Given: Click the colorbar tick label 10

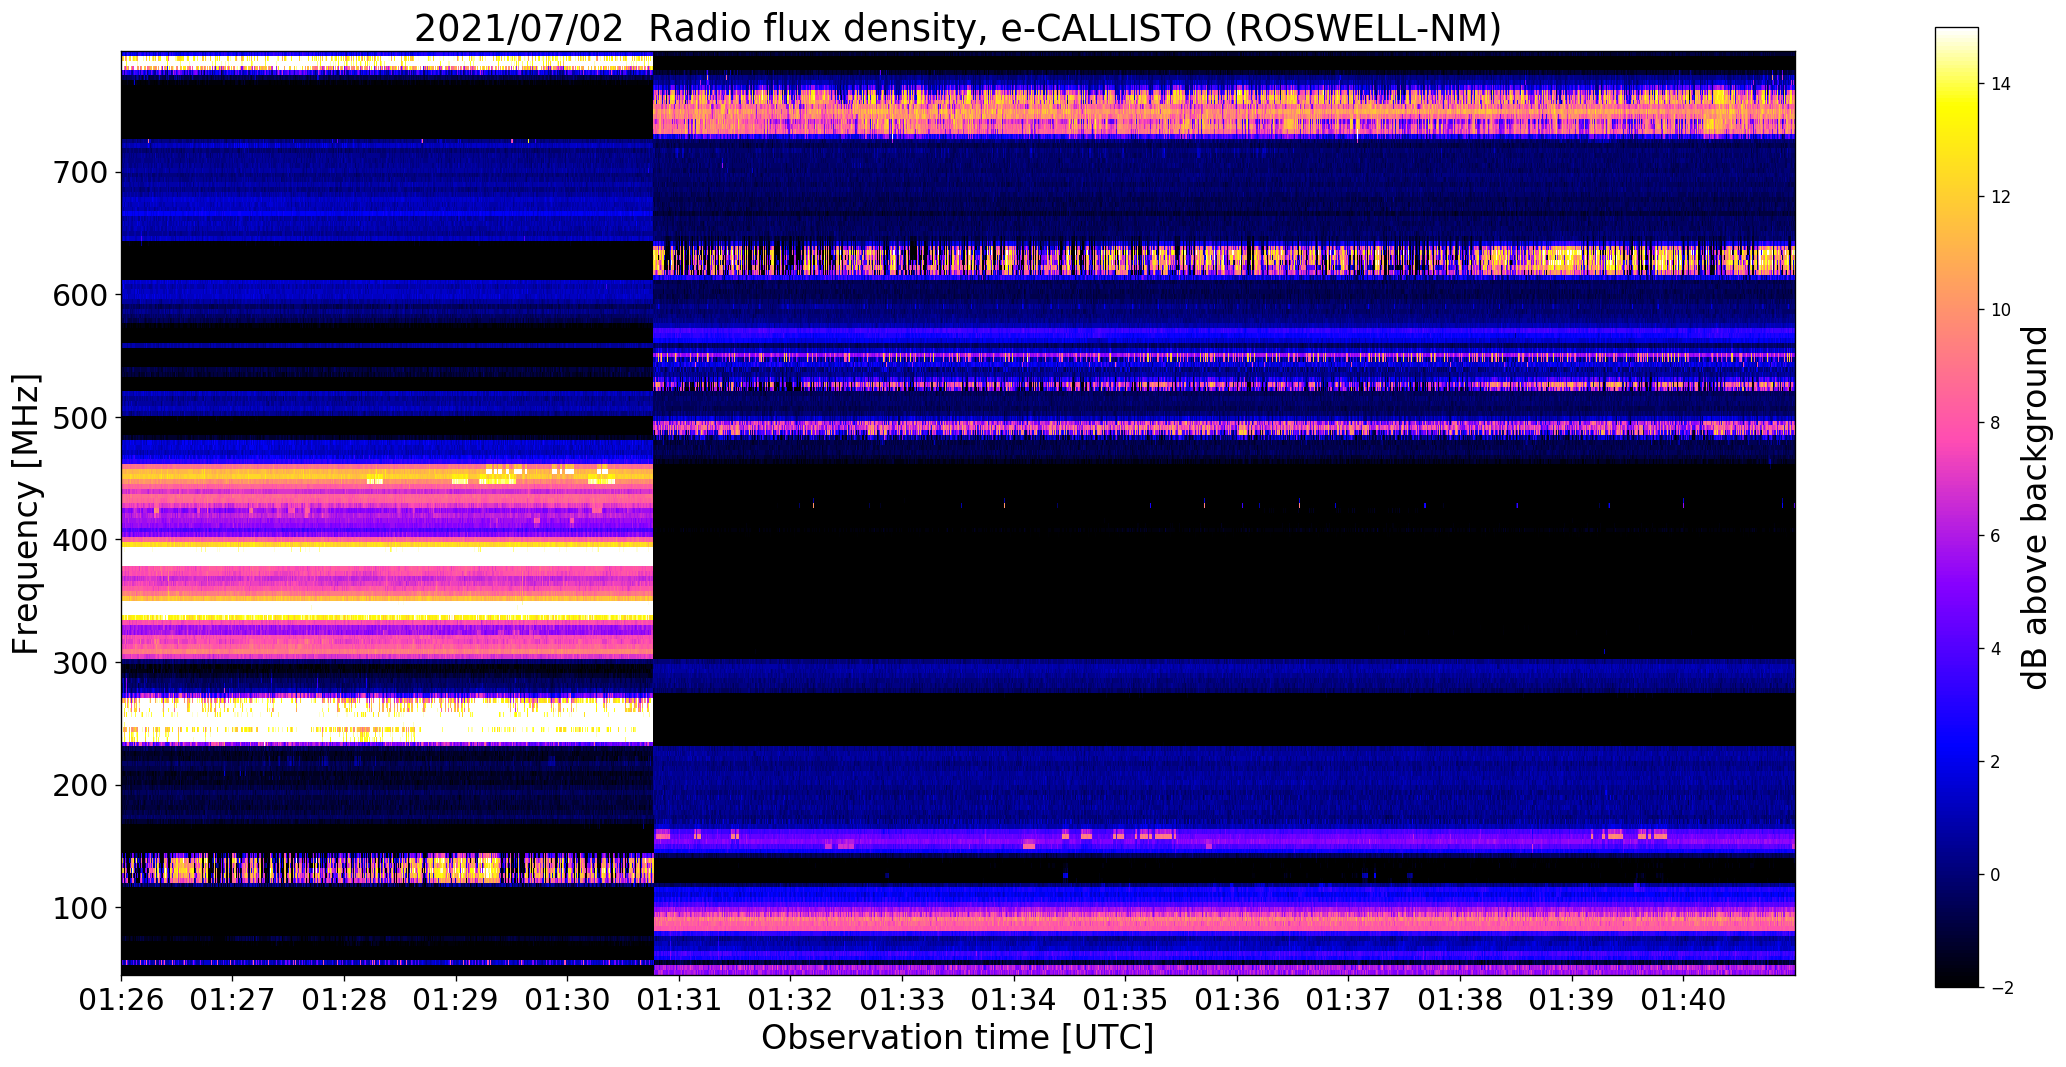Looking at the screenshot, I should (2001, 310).
